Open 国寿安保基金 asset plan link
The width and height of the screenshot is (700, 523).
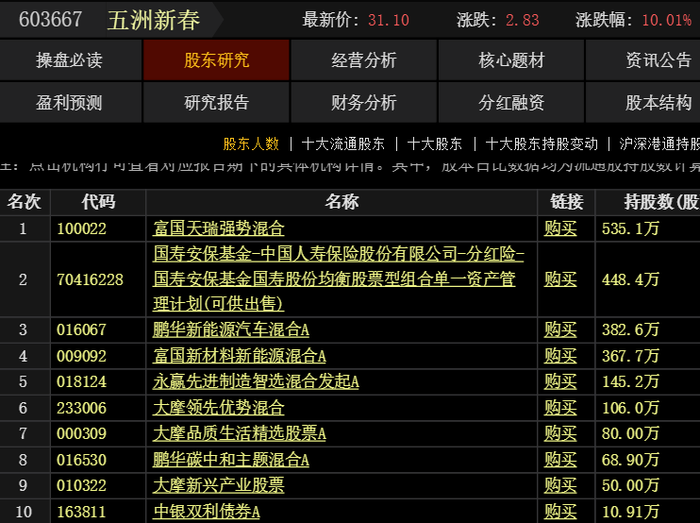[x=338, y=279]
